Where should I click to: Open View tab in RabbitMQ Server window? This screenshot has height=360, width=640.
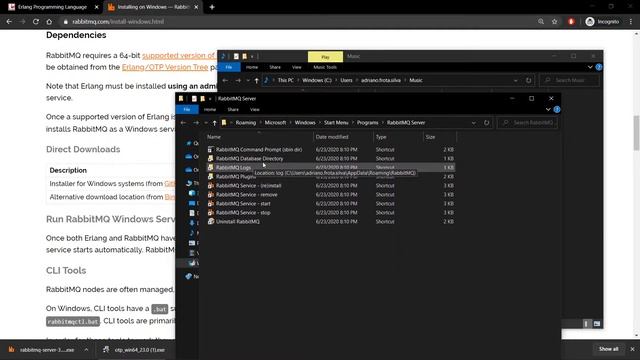pos(255,109)
